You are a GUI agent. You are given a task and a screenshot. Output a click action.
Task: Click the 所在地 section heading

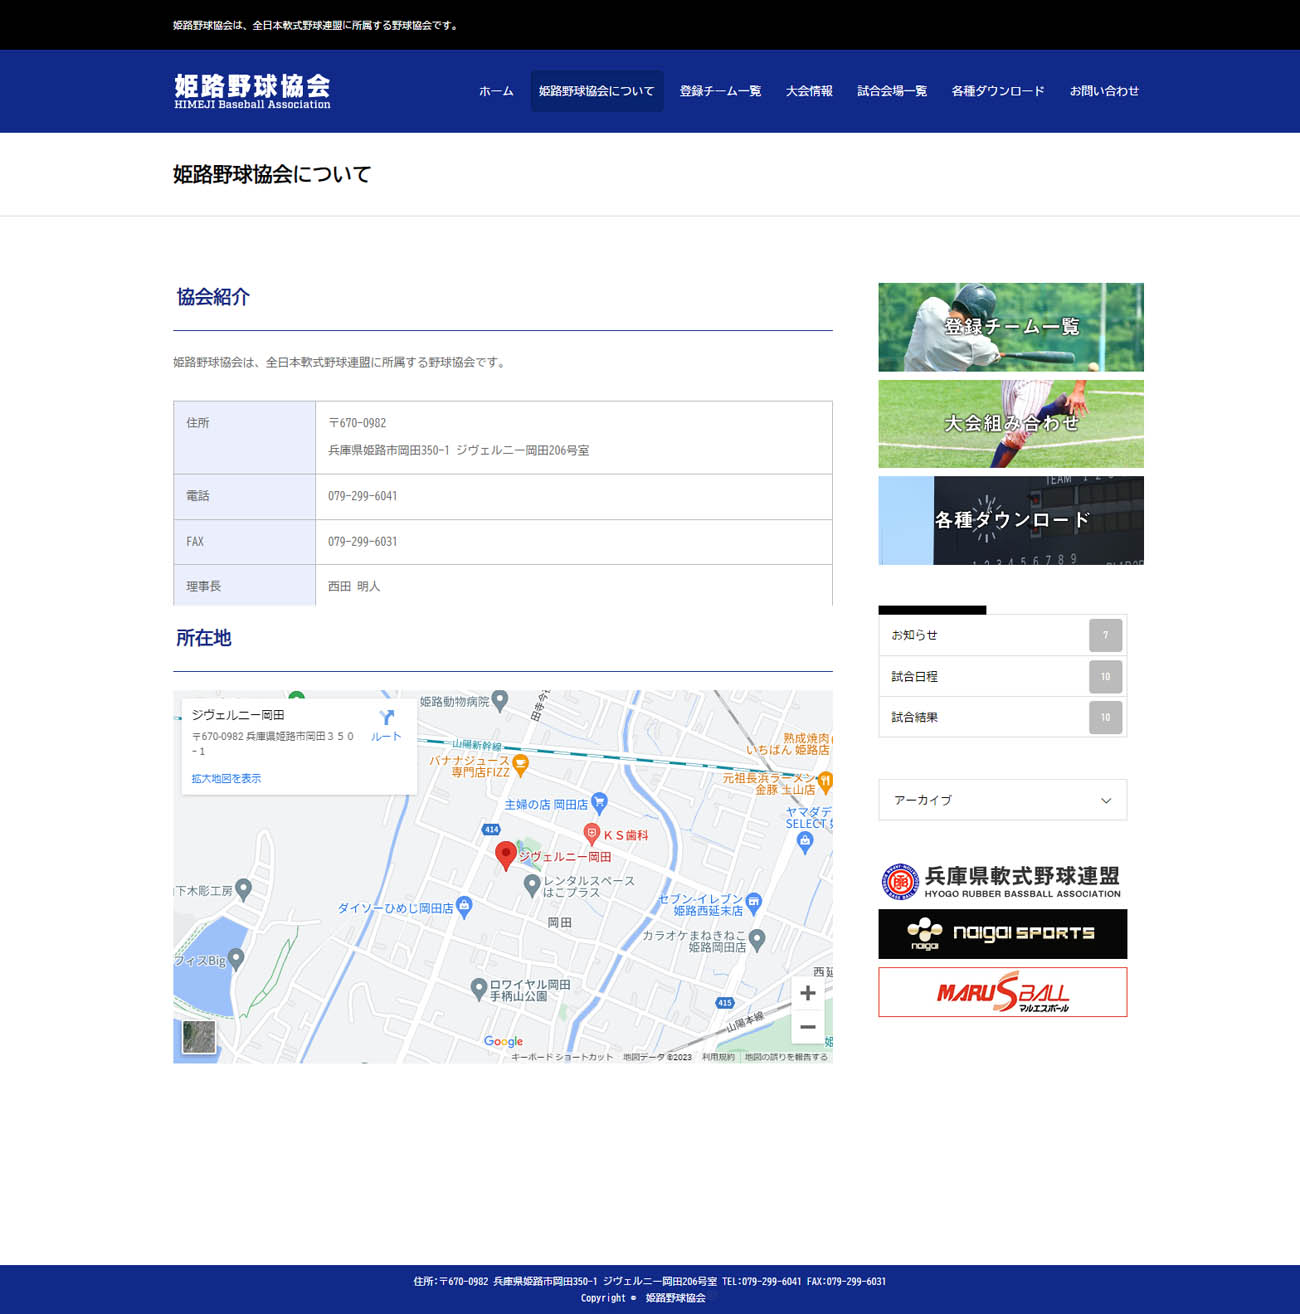click(204, 638)
